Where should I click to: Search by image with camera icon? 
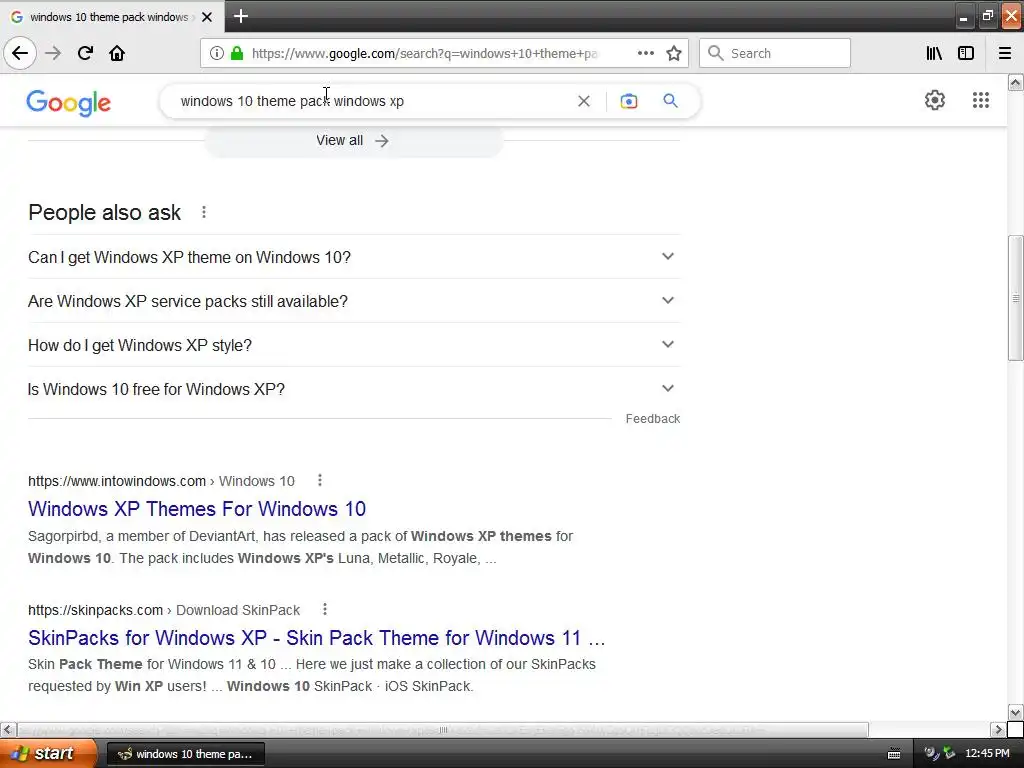[x=628, y=101]
